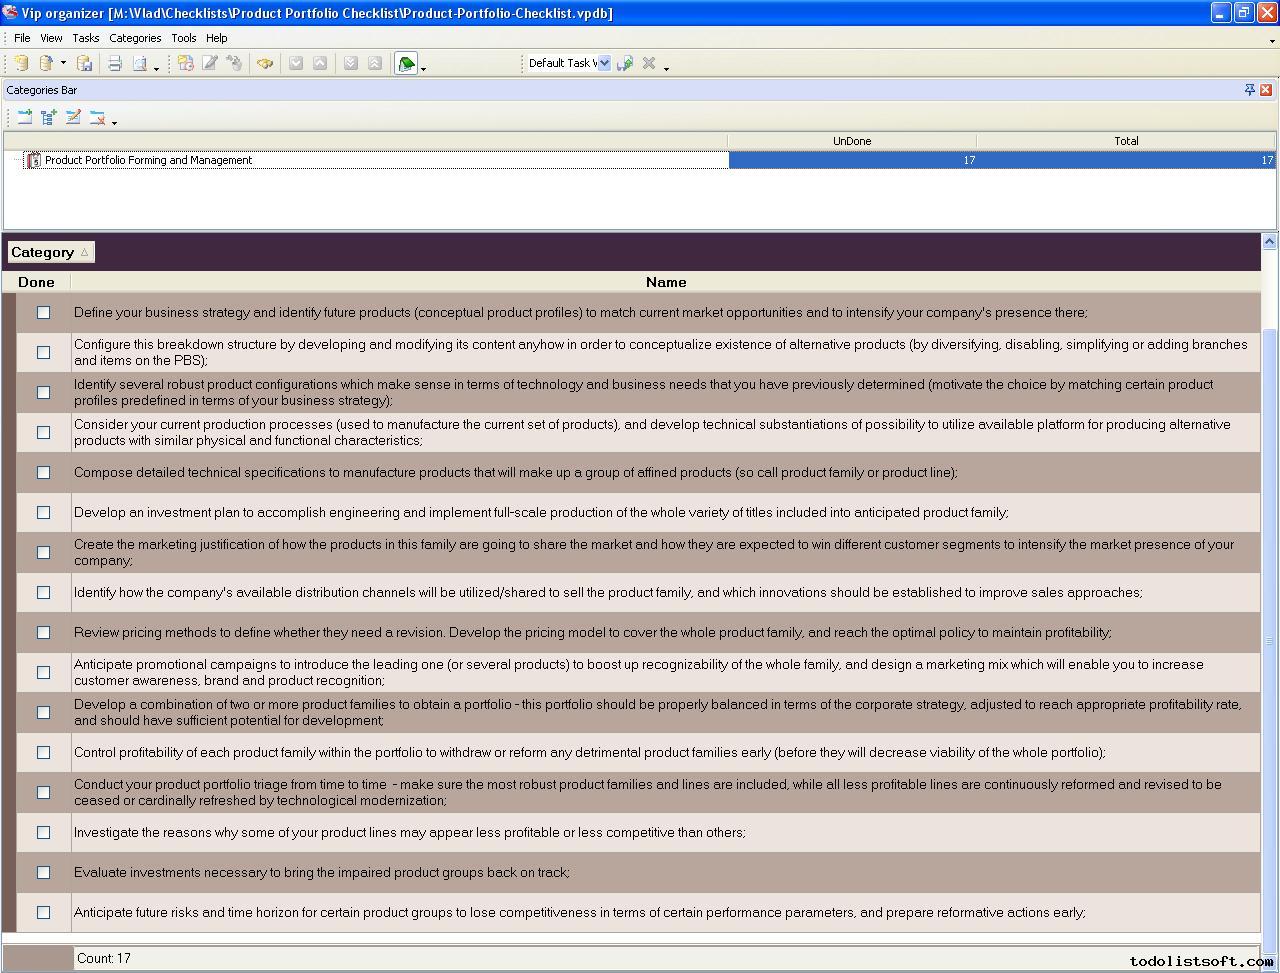The image size is (1280, 973).
Task: Click the New Task toolbar icon
Action: coord(186,63)
